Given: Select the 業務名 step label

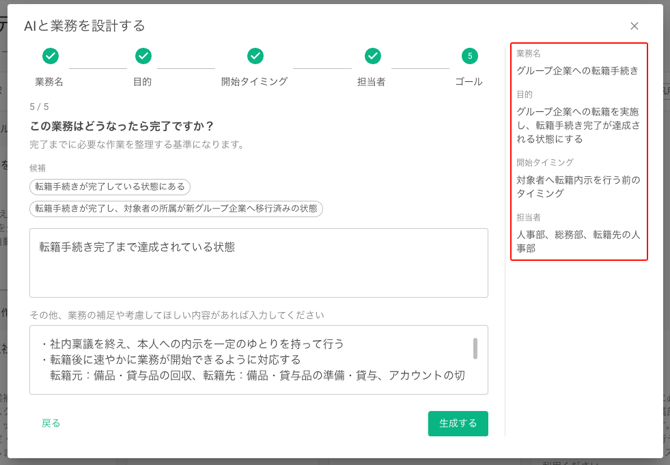Looking at the screenshot, I should click(x=50, y=82).
